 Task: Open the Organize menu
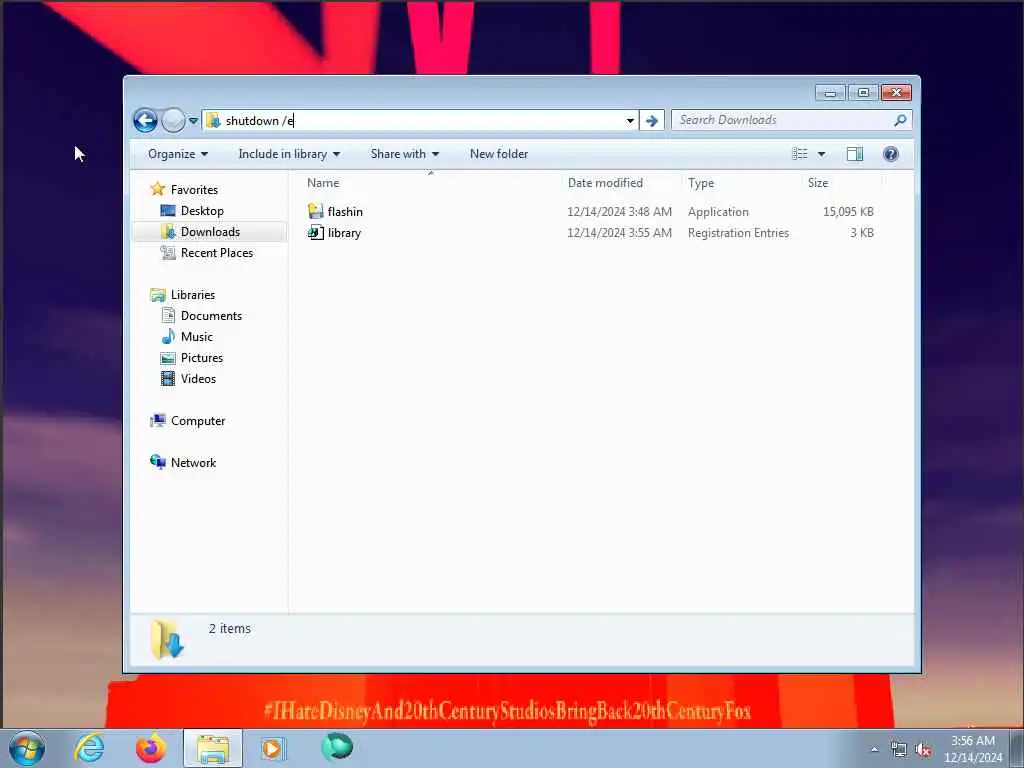[x=178, y=154]
